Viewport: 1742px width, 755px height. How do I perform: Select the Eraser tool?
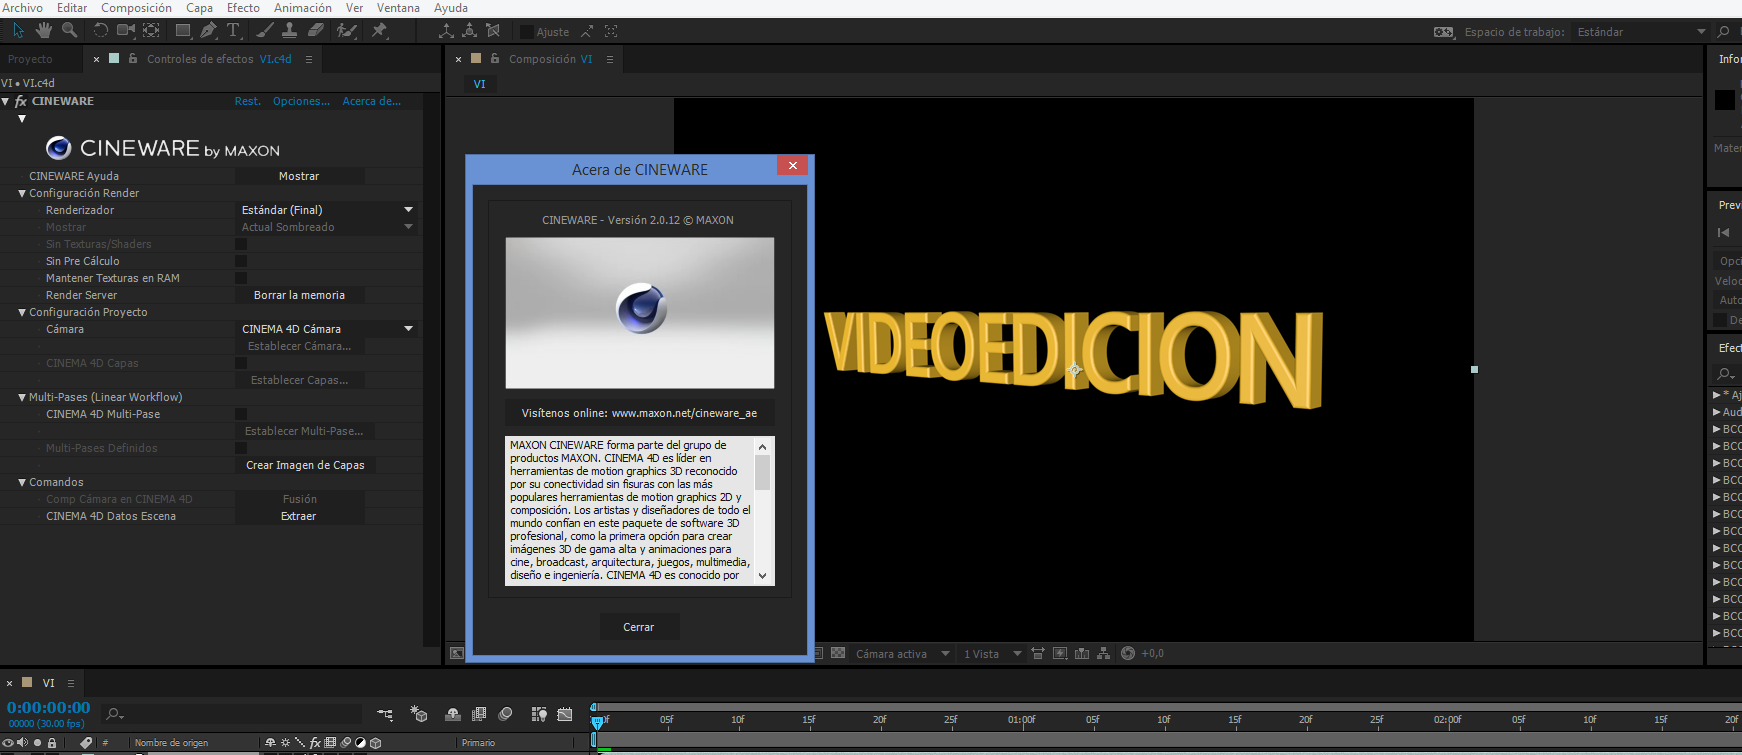[315, 31]
